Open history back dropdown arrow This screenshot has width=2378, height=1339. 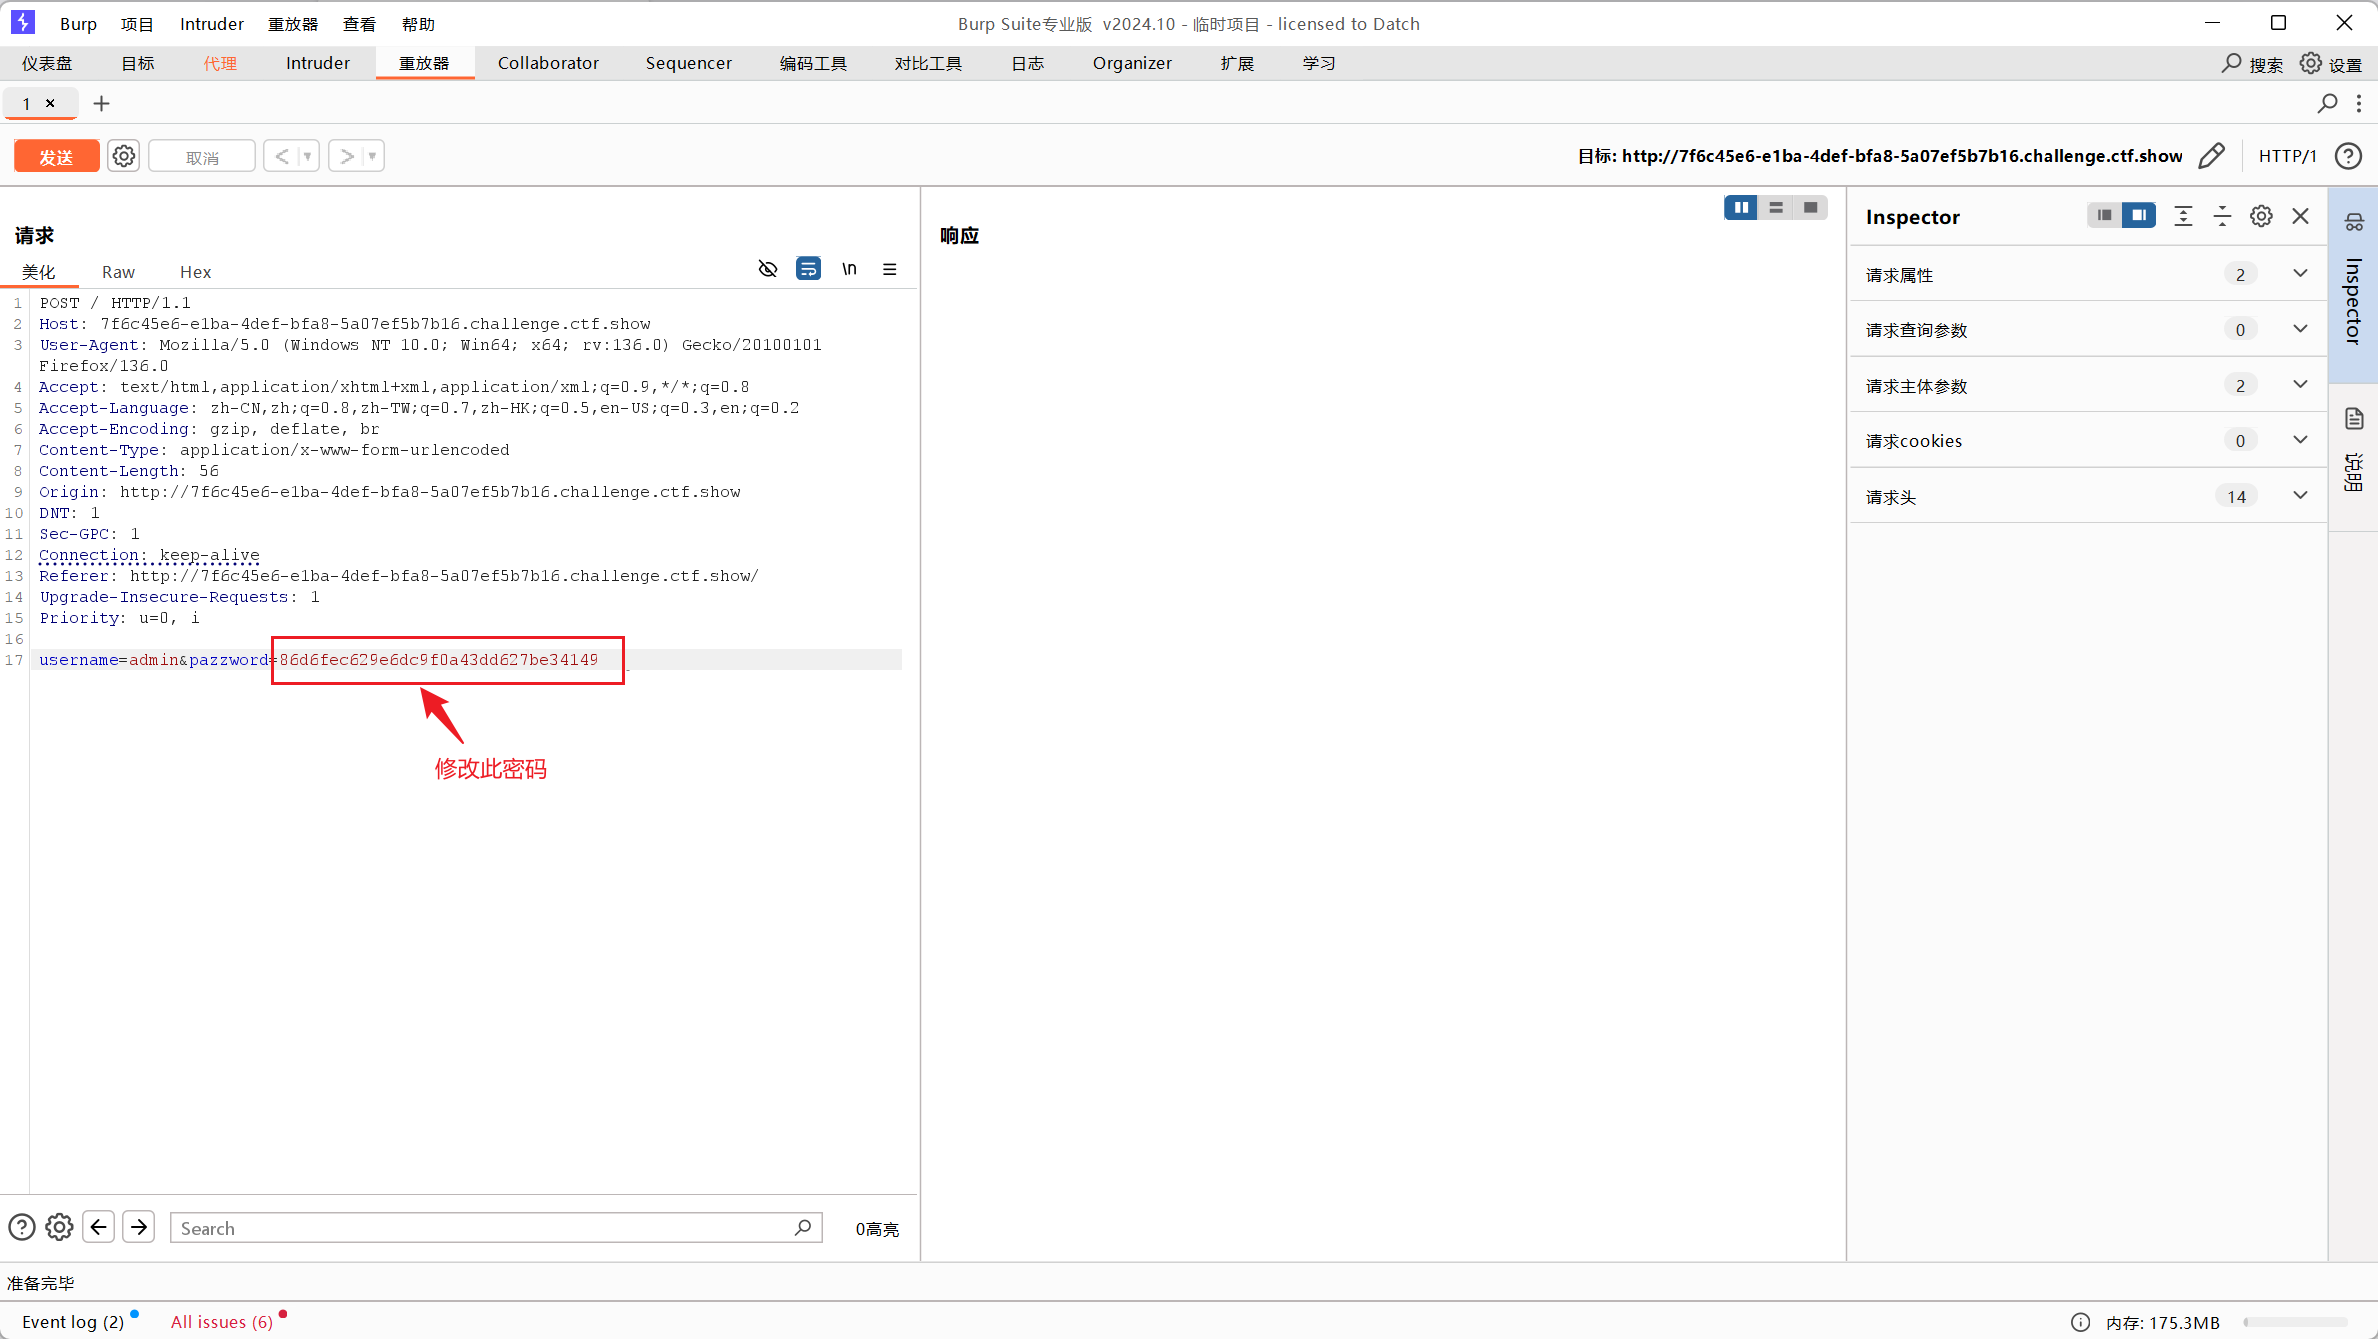click(308, 156)
